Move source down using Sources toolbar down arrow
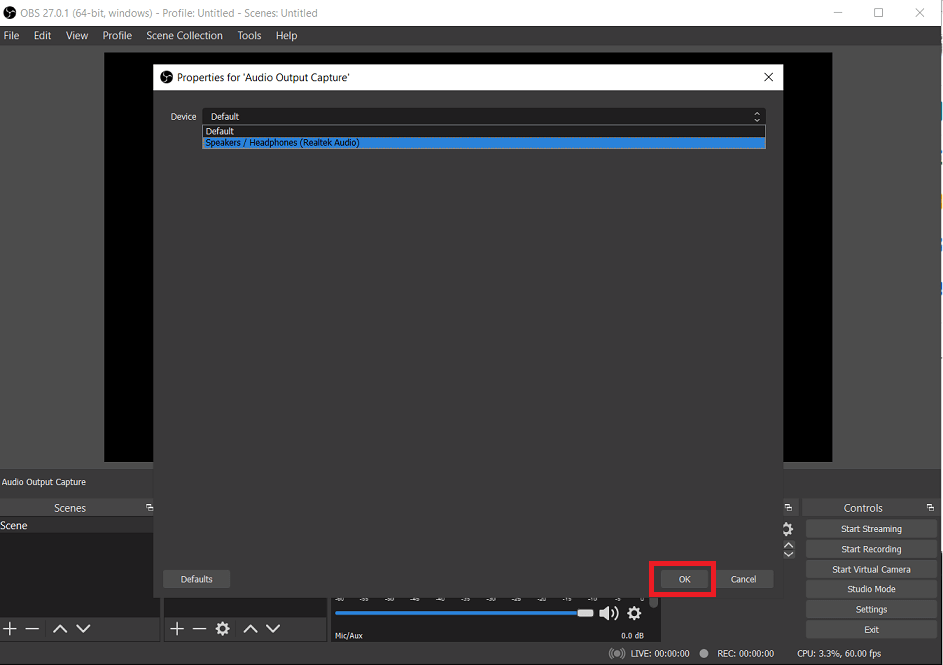Image resolution: width=943 pixels, height=665 pixels. pos(273,629)
